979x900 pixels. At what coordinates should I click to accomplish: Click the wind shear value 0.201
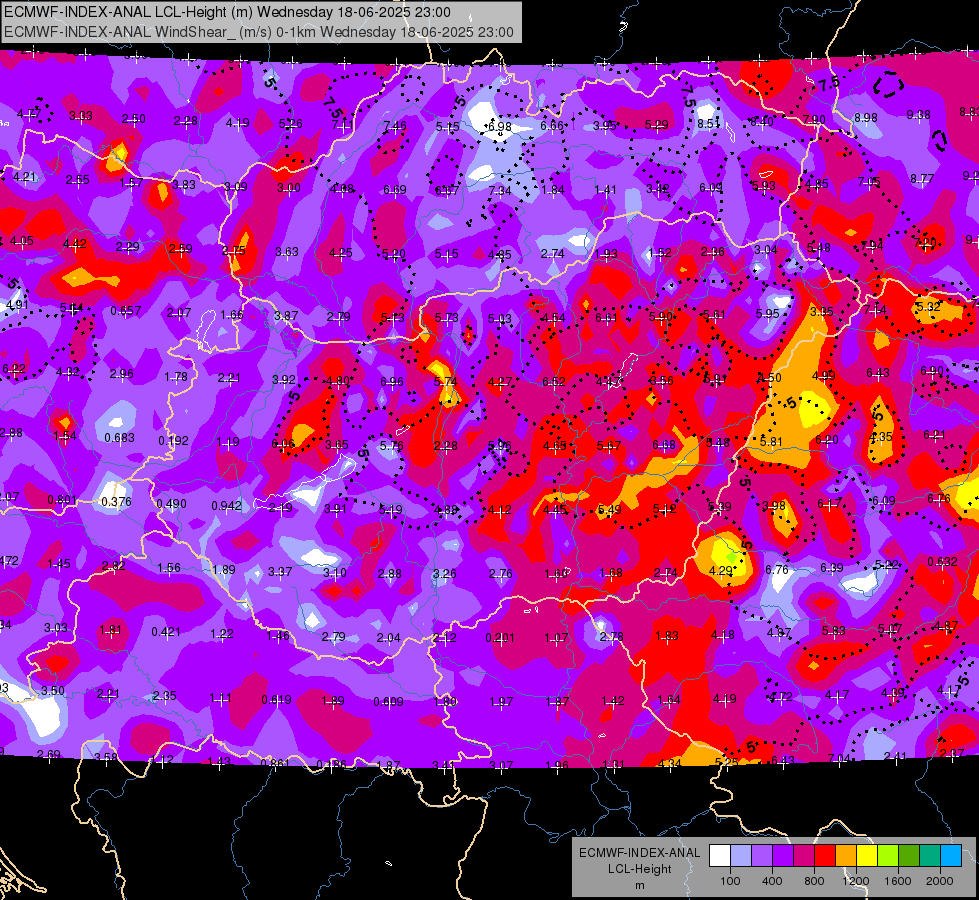click(500, 638)
